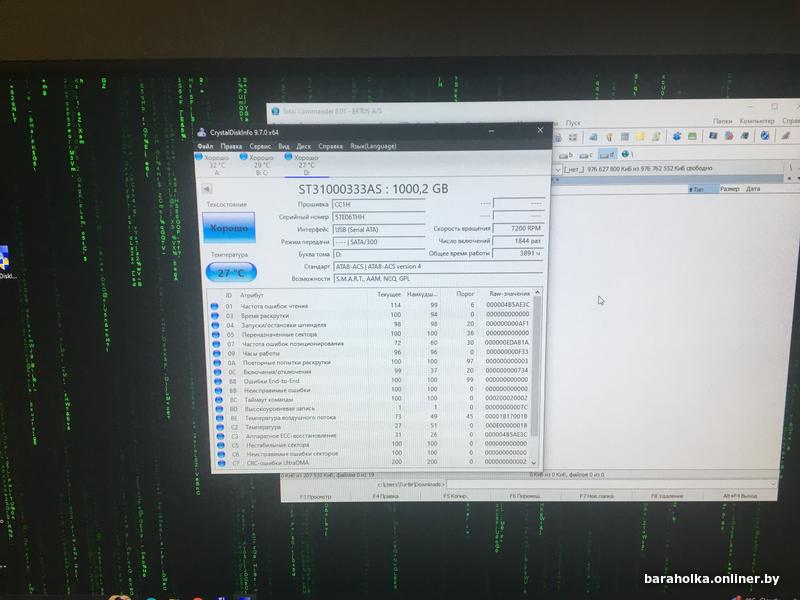Click status icon of attribute 03 row
Image resolution: width=800 pixels, height=600 pixels.
coord(215,316)
